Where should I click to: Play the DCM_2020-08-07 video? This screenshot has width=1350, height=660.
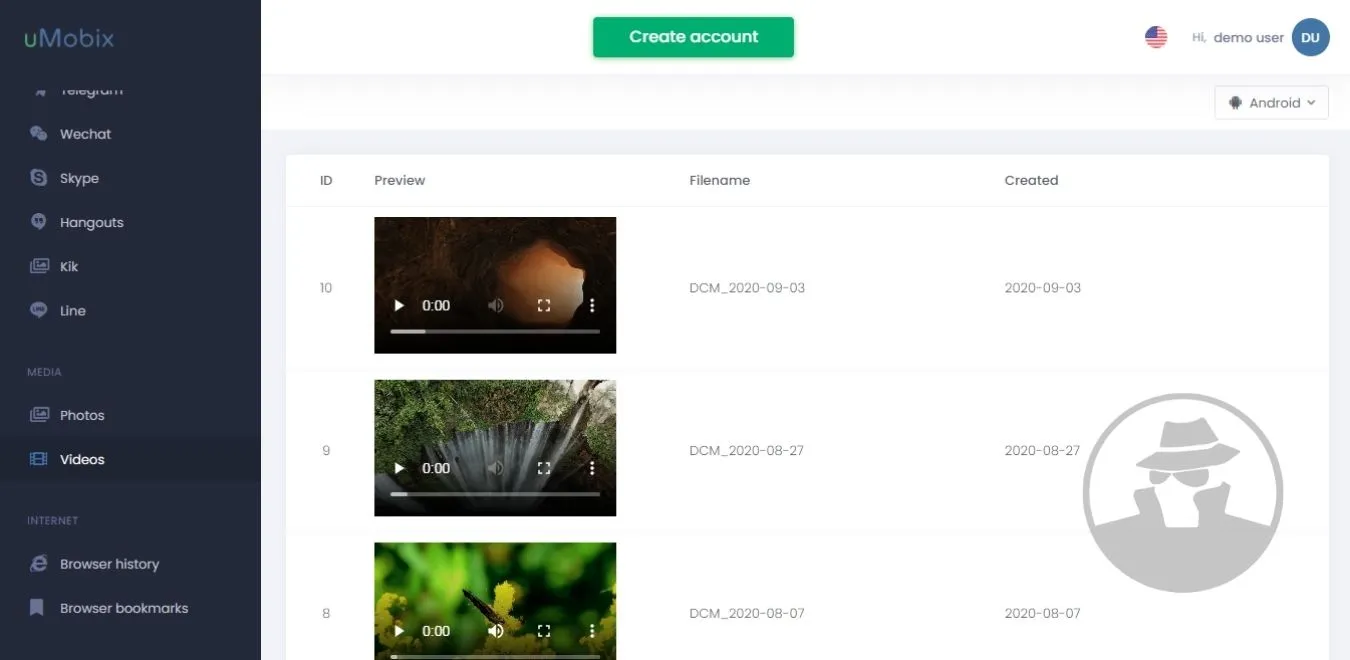399,631
